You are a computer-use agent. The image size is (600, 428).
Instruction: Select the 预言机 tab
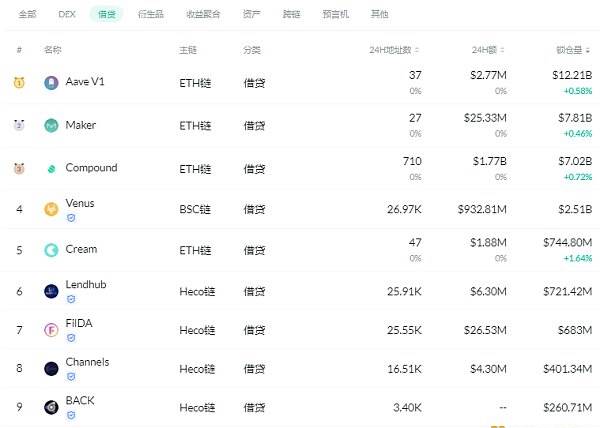click(336, 15)
